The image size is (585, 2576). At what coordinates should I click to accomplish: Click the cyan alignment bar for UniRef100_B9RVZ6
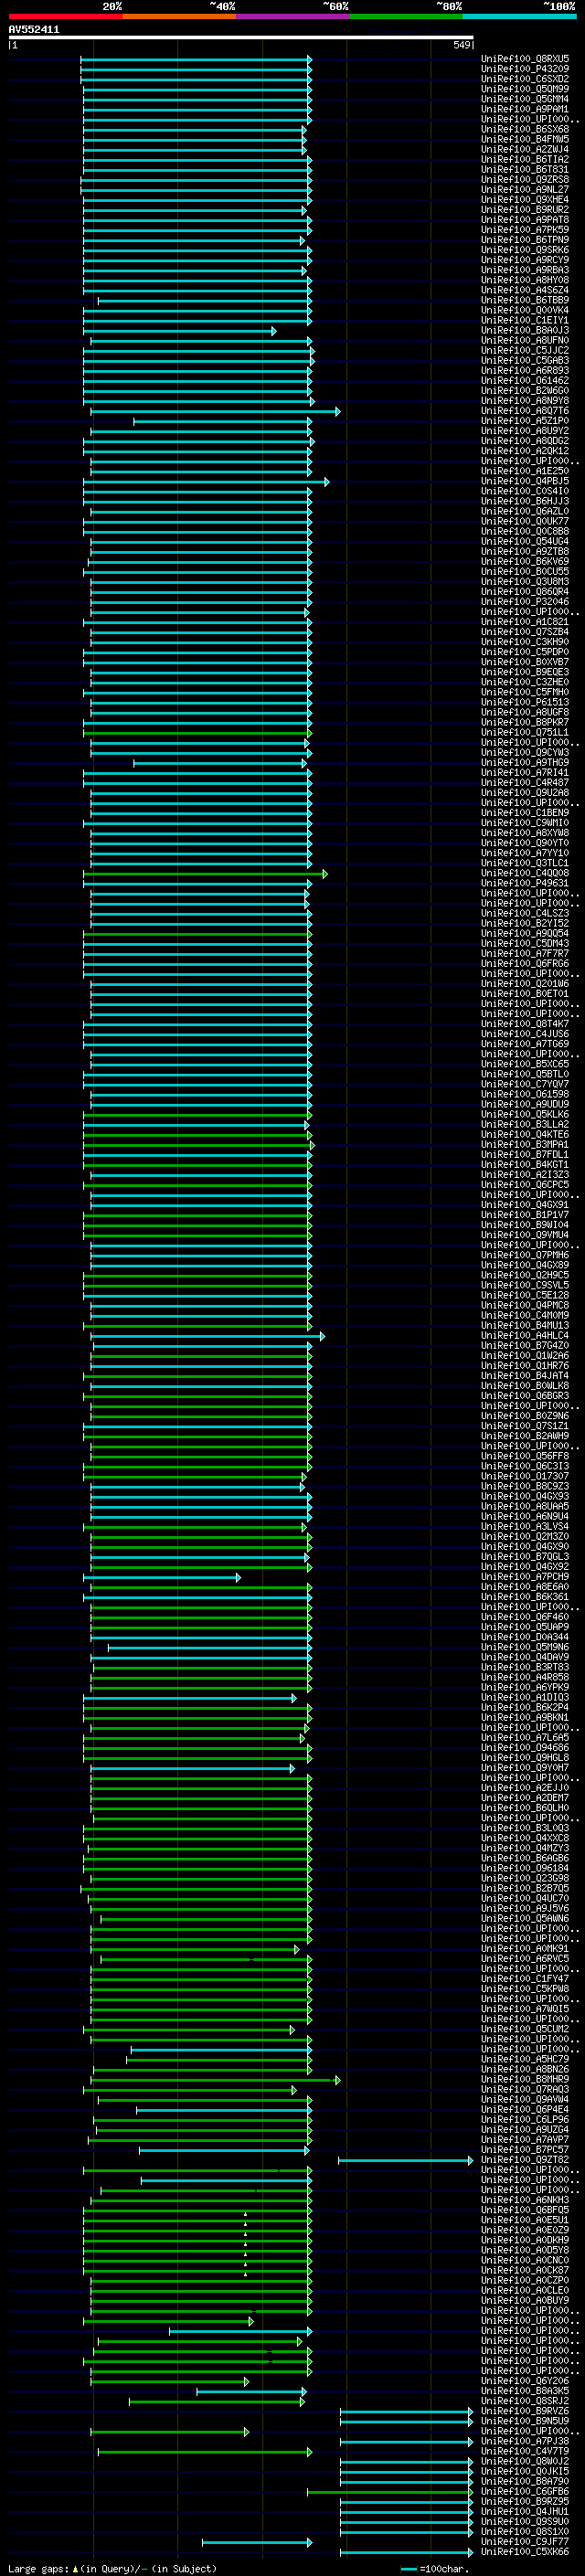click(406, 2411)
